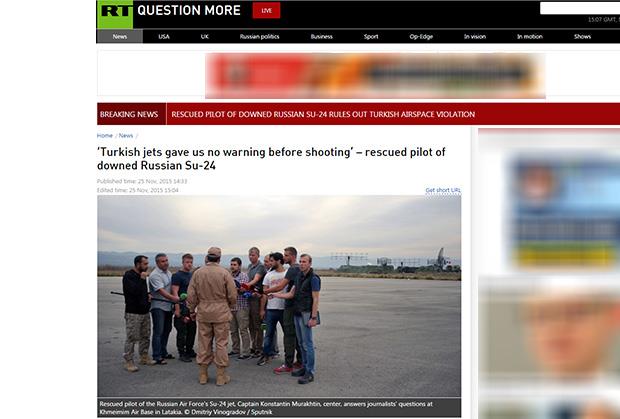Open the Shows menu

click(x=582, y=36)
